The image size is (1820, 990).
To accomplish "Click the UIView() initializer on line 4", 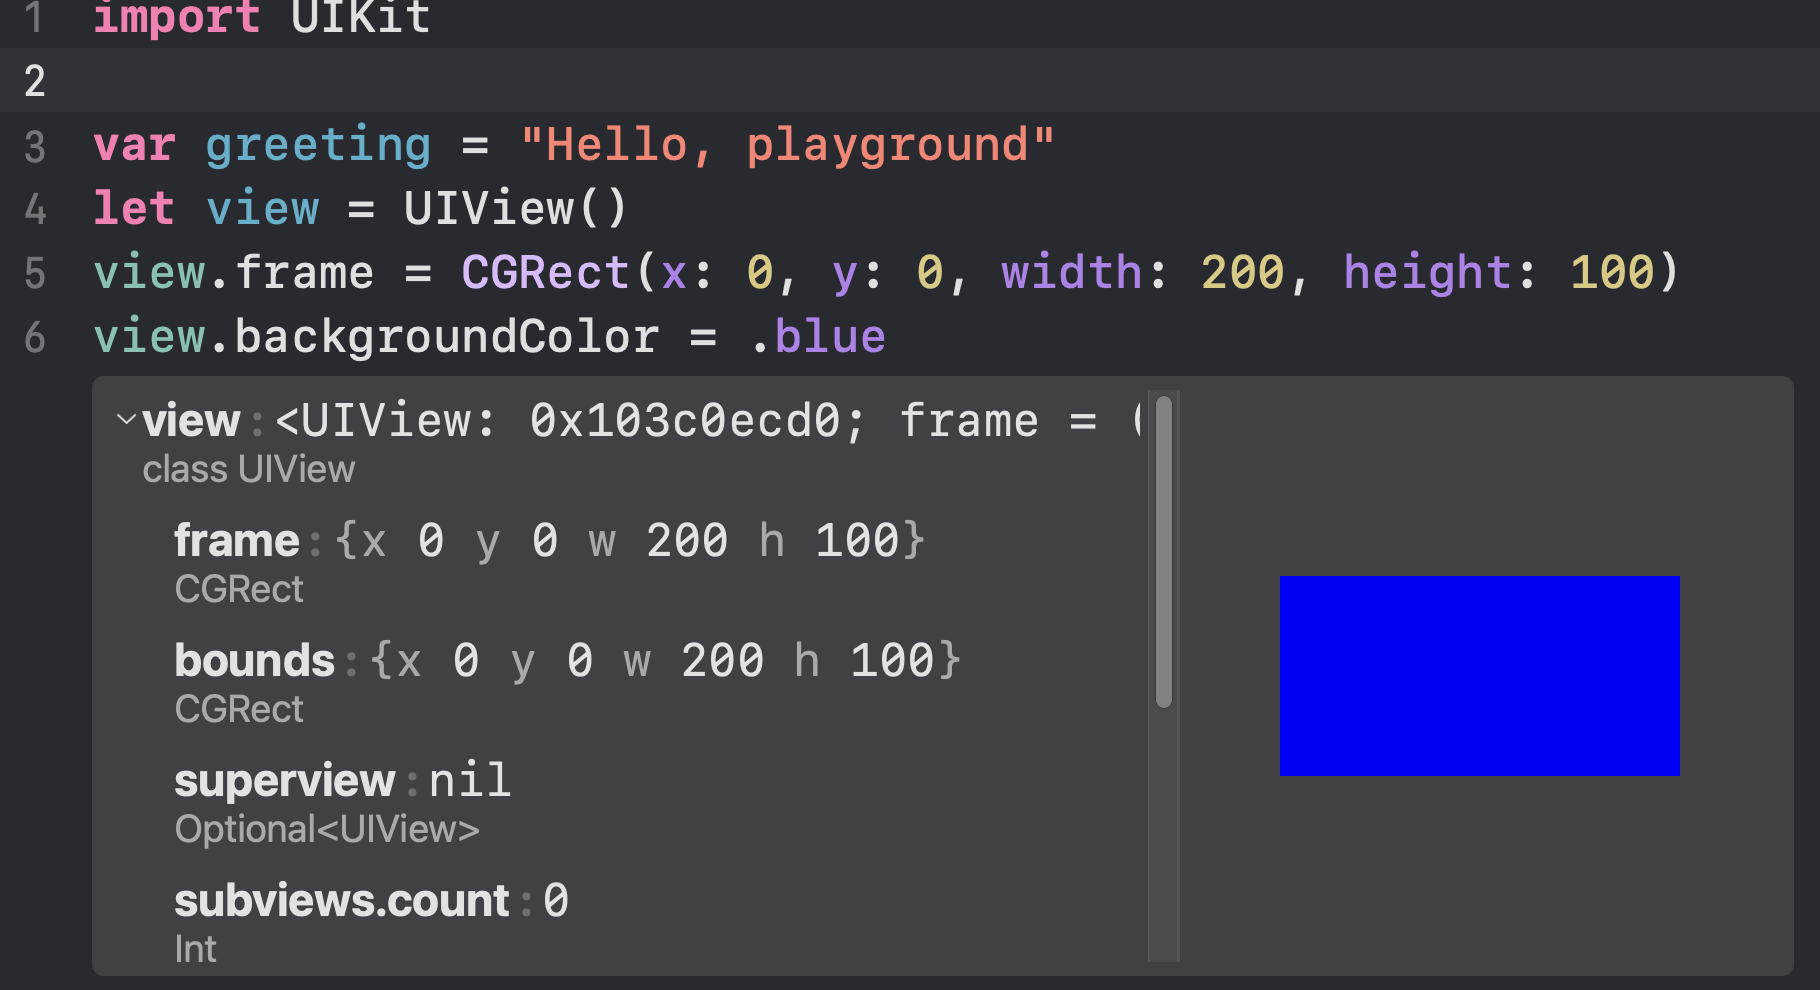I will tap(516, 209).
